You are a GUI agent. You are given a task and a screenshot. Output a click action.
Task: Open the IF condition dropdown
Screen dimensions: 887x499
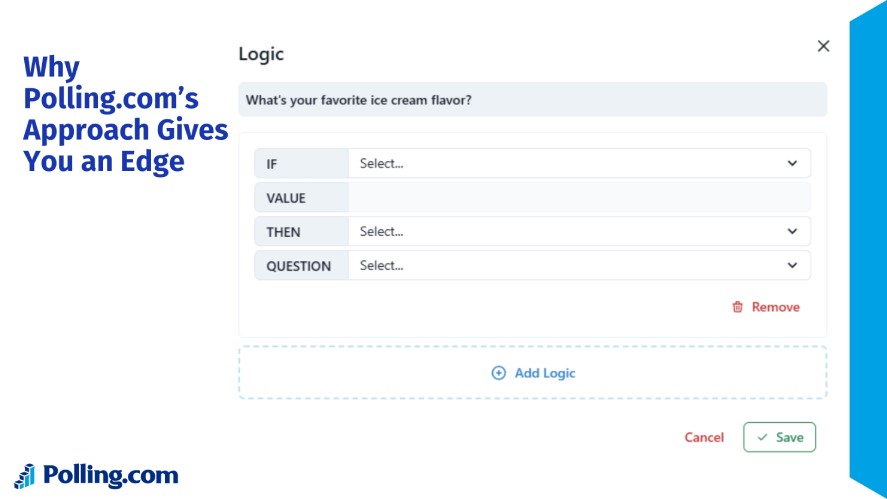[x=579, y=164]
